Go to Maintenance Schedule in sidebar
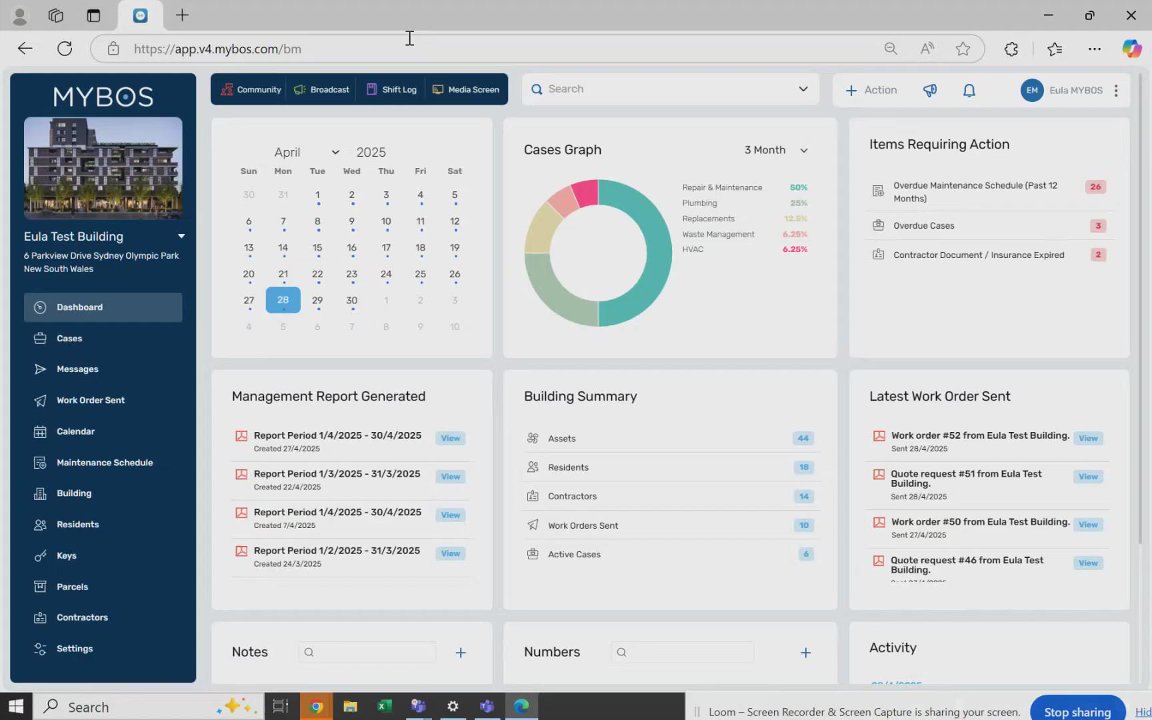Image resolution: width=1152 pixels, height=720 pixels. 103,462
